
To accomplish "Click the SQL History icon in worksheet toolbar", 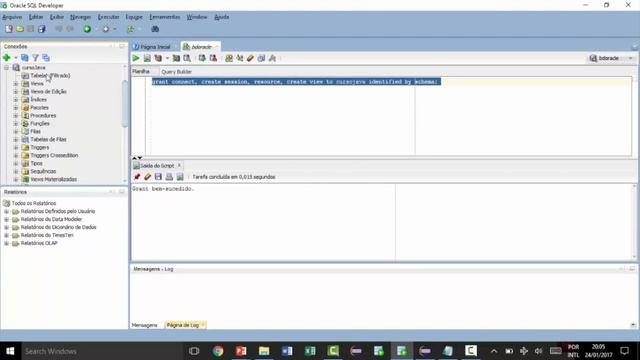I will click(261, 58).
